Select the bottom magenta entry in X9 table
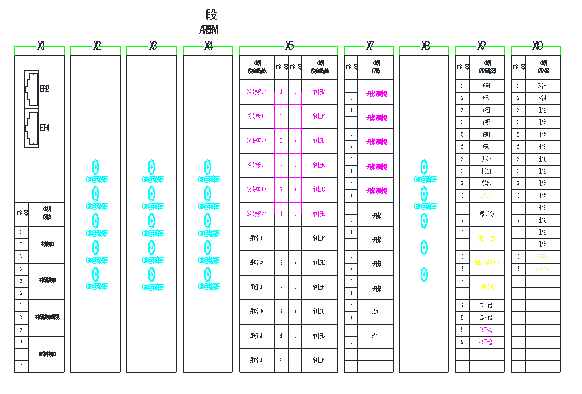This screenshot has width=582, height=394. [x=486, y=342]
